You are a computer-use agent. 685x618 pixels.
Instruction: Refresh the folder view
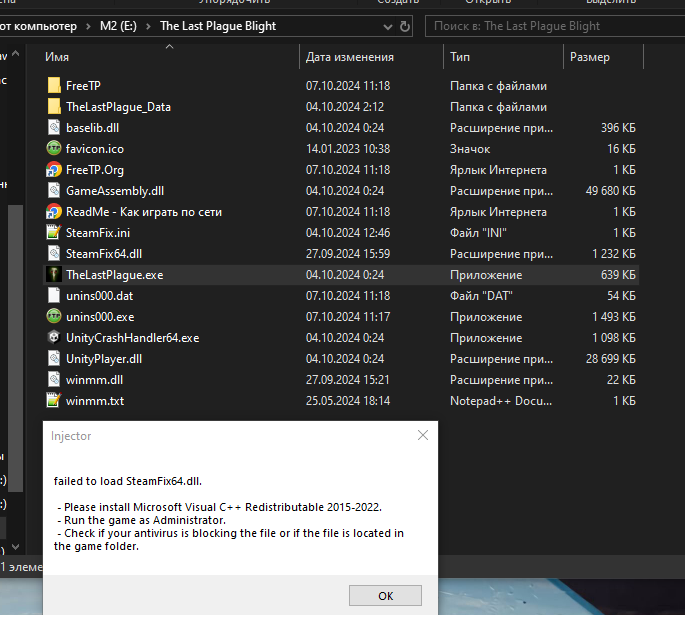click(x=405, y=27)
